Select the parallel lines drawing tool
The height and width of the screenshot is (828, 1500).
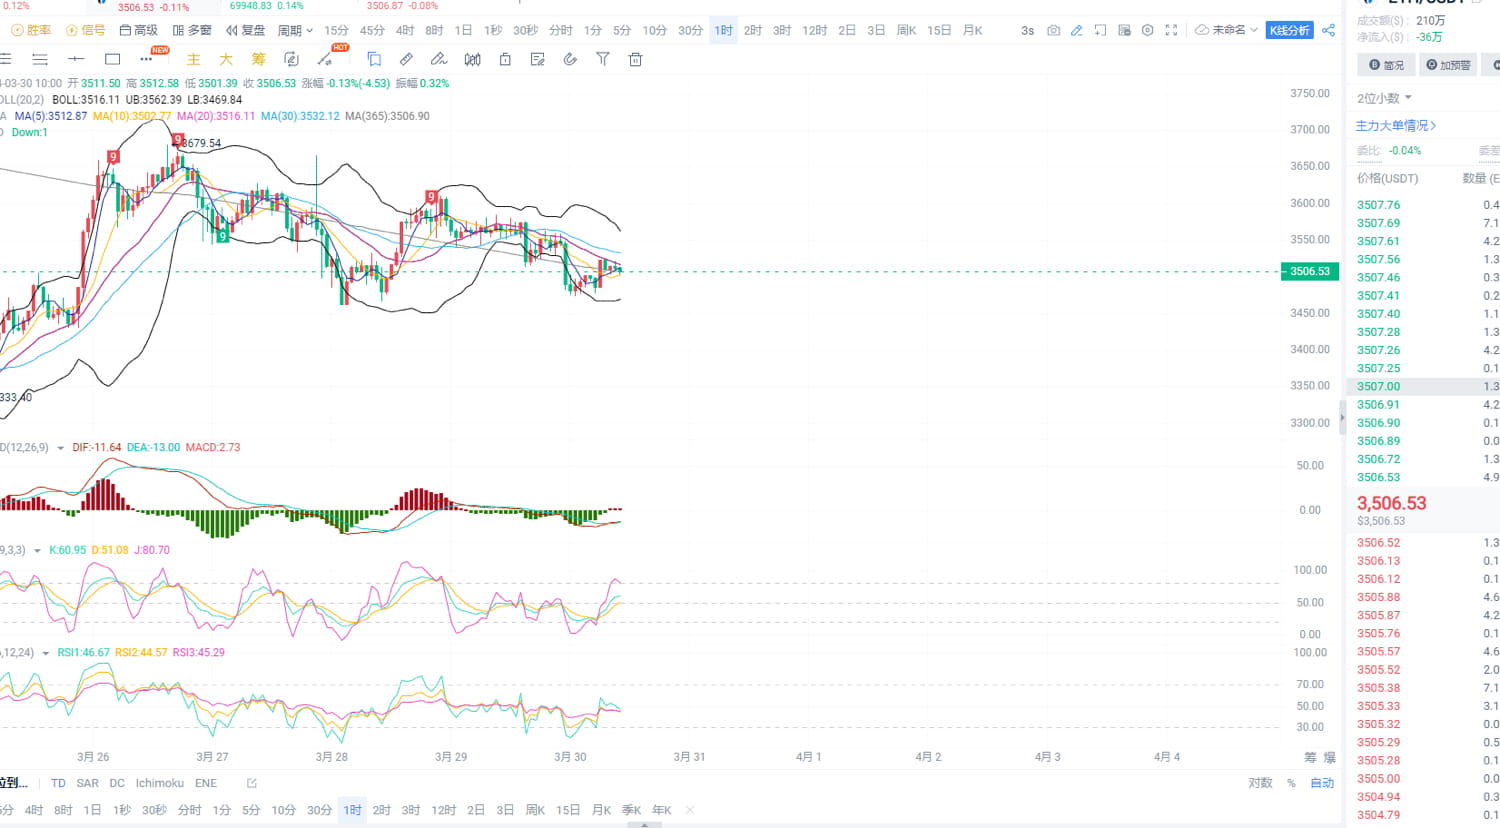tap(40, 59)
